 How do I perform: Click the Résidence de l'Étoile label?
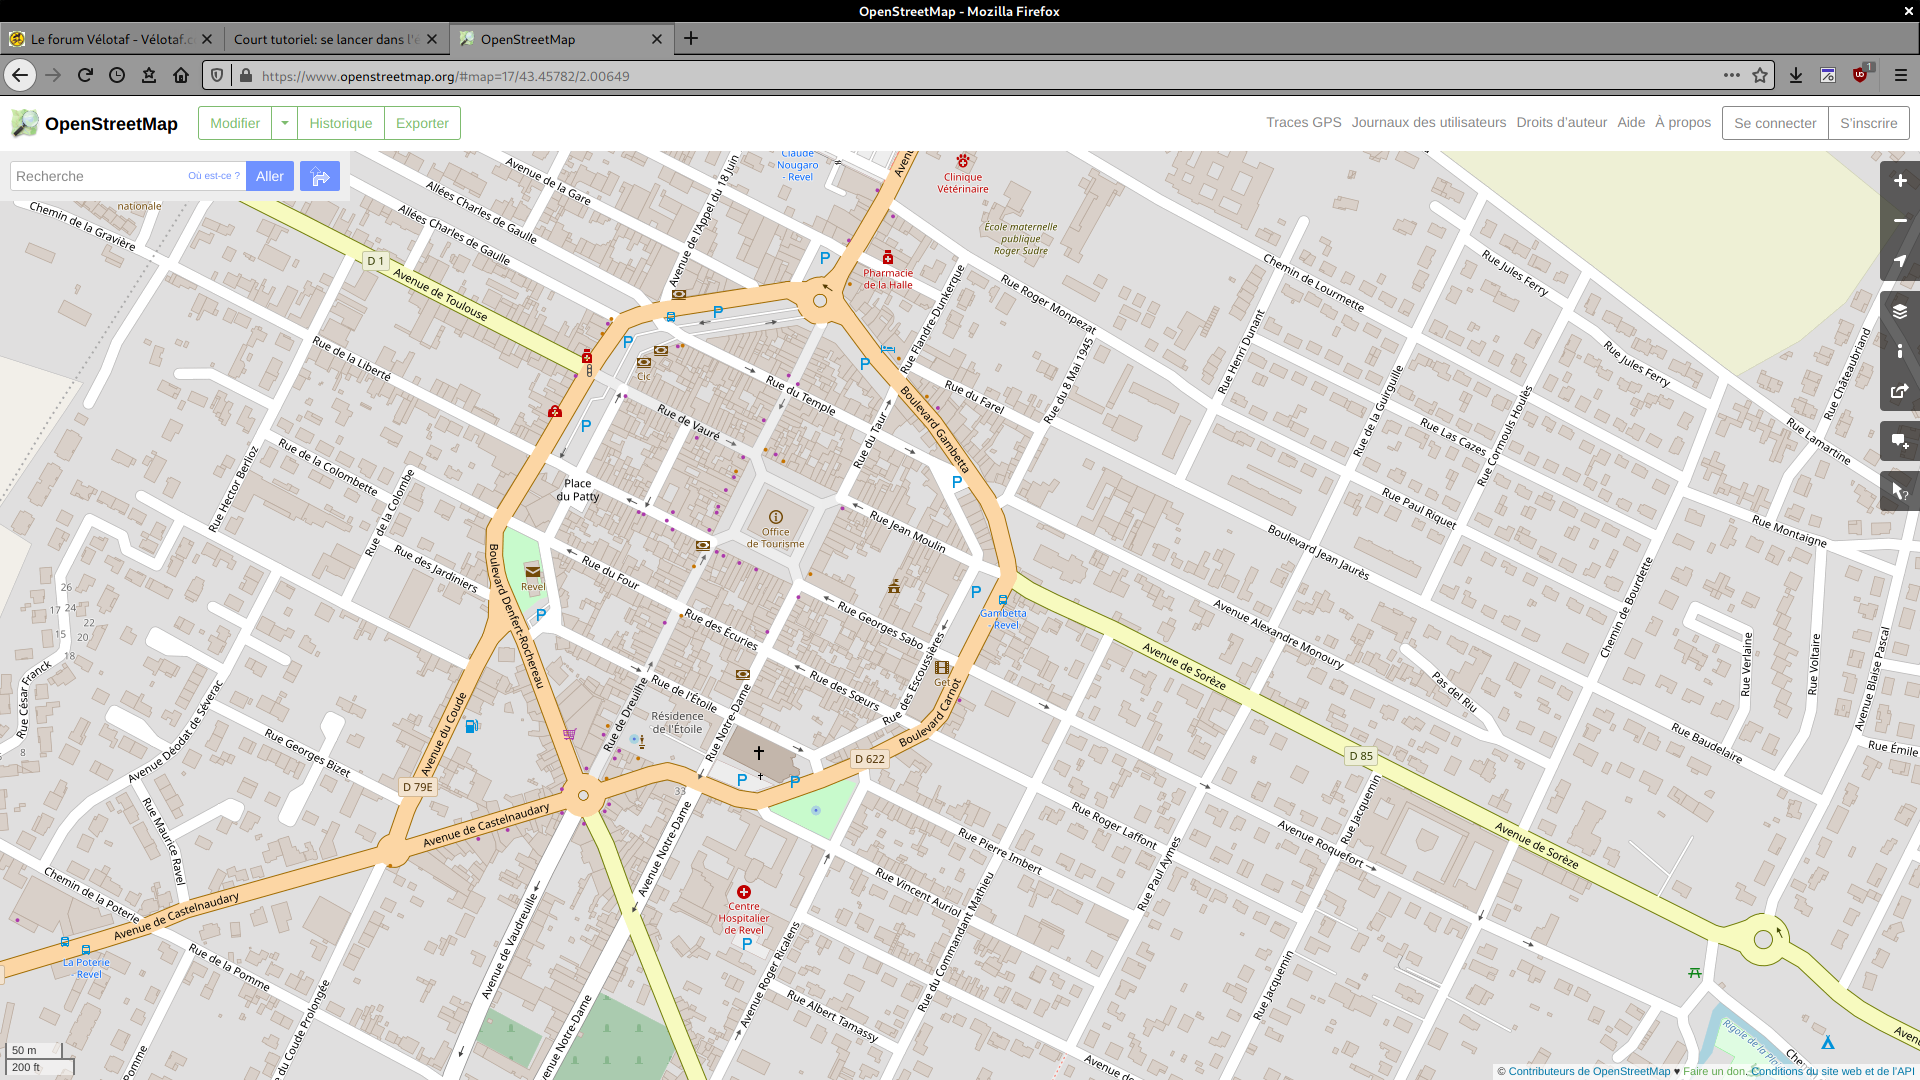coord(678,722)
